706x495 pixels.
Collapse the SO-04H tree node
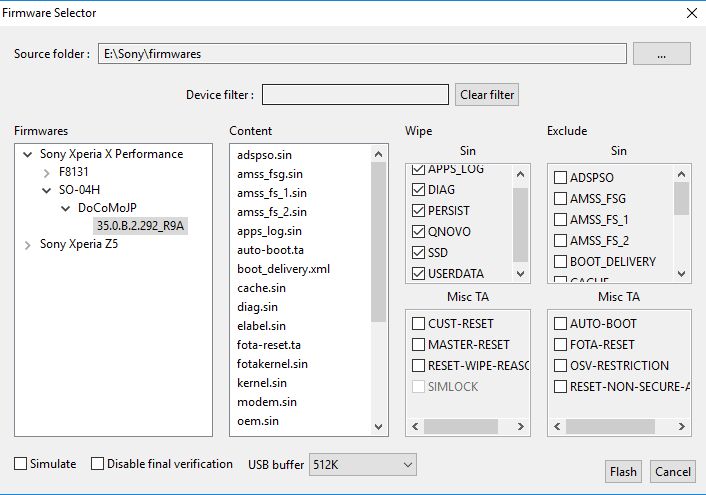click(x=46, y=190)
